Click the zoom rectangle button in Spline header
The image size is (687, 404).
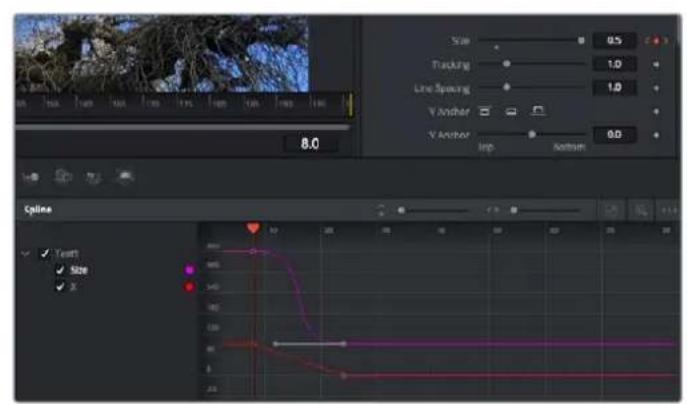point(641,211)
